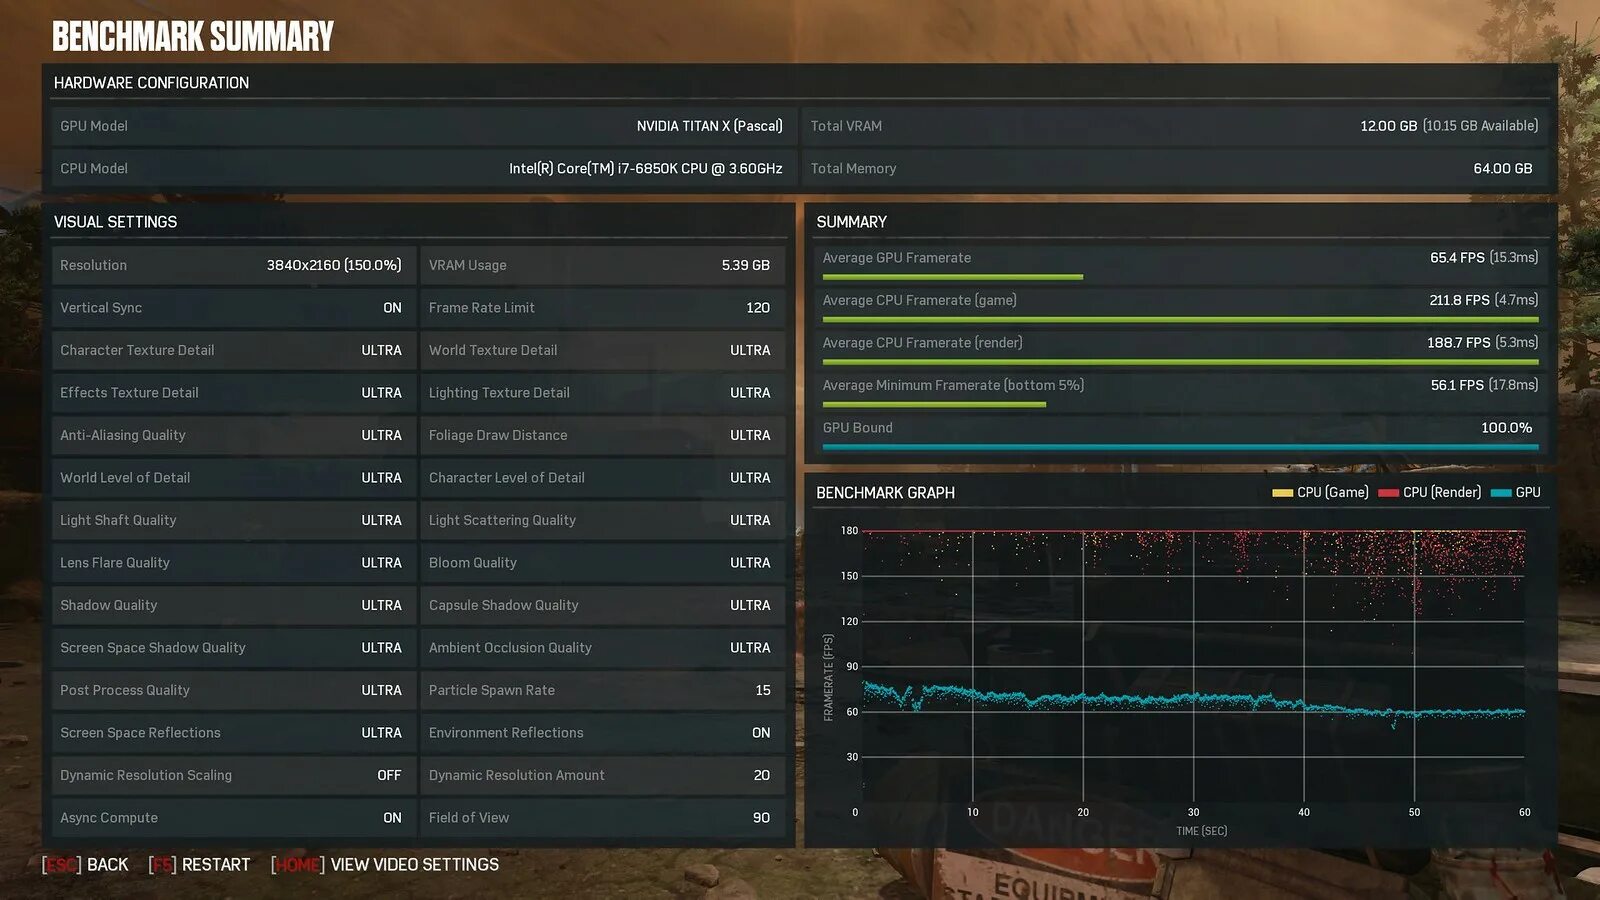Screen dimensions: 1600x900
Task: Click the Benchmark Summary title
Action: click(193, 37)
